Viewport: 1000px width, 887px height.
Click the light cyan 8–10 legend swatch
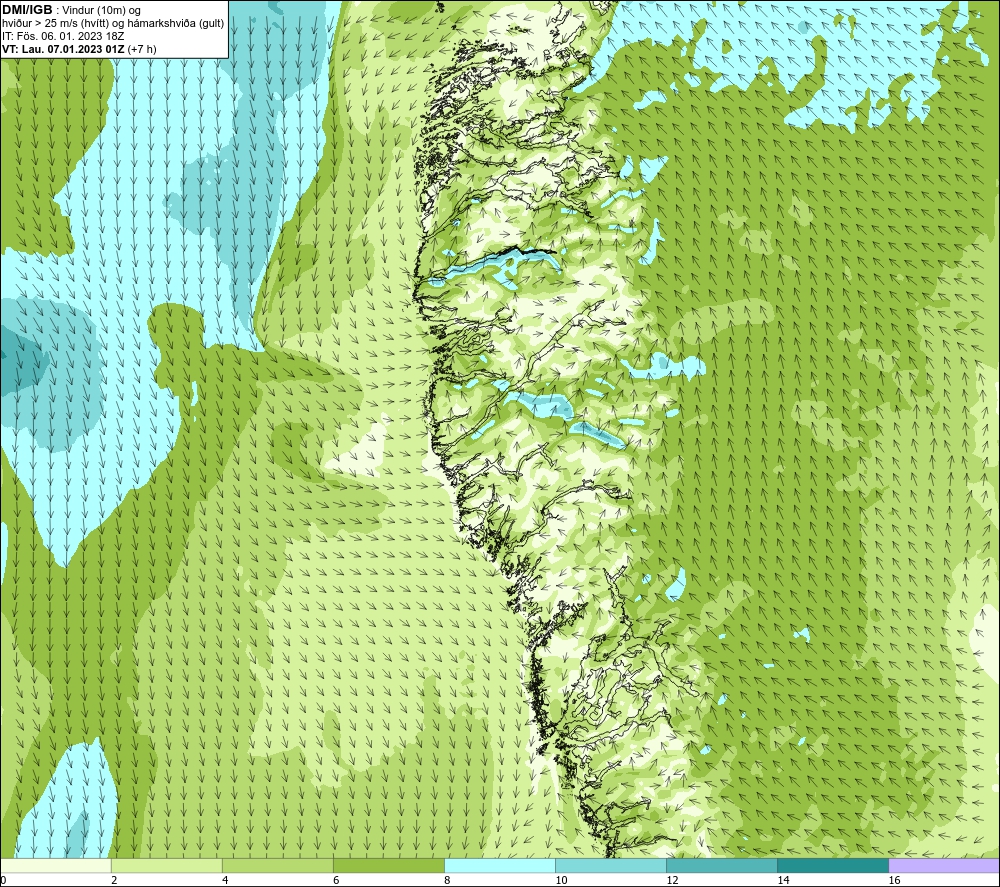click(x=500, y=865)
